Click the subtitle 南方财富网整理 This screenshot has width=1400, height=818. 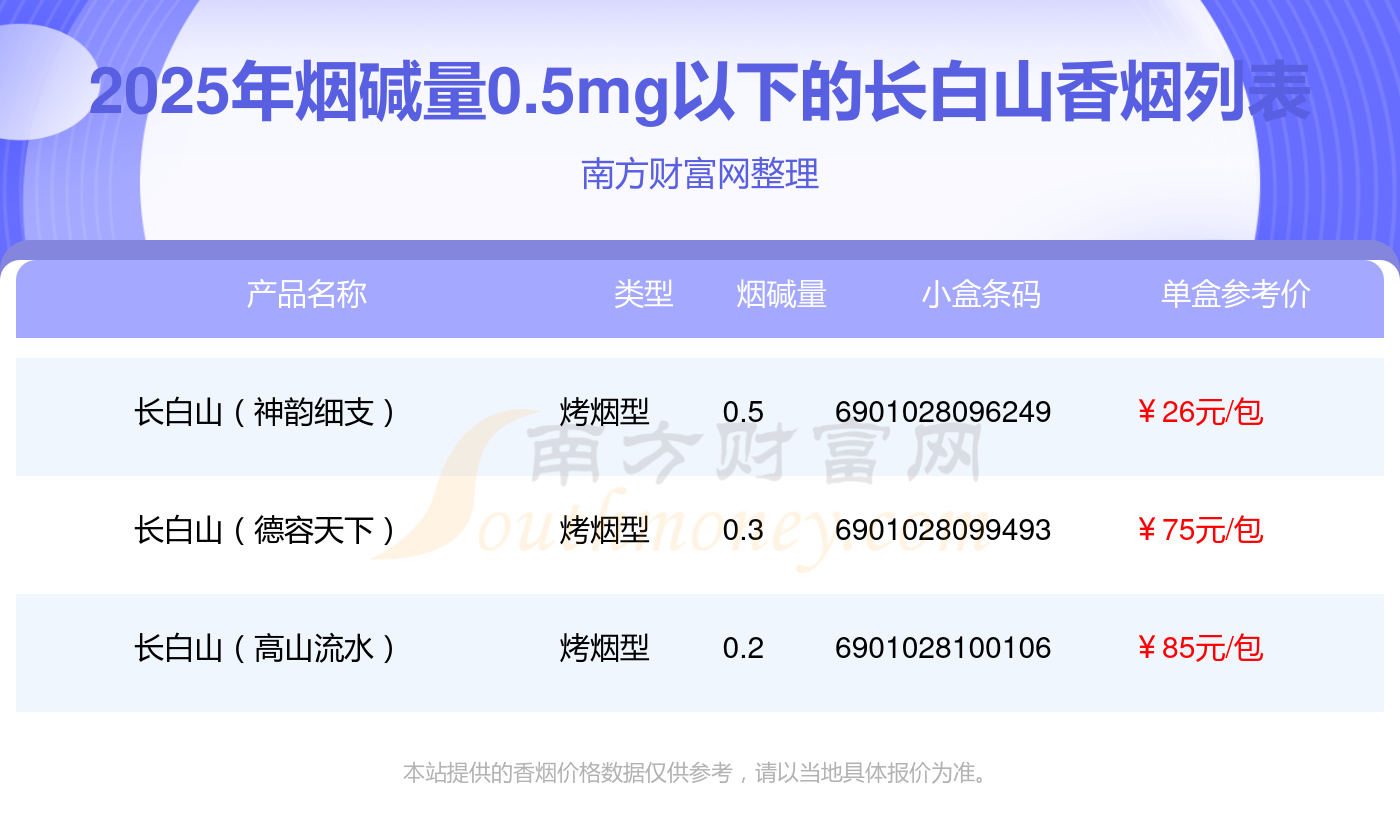(700, 174)
